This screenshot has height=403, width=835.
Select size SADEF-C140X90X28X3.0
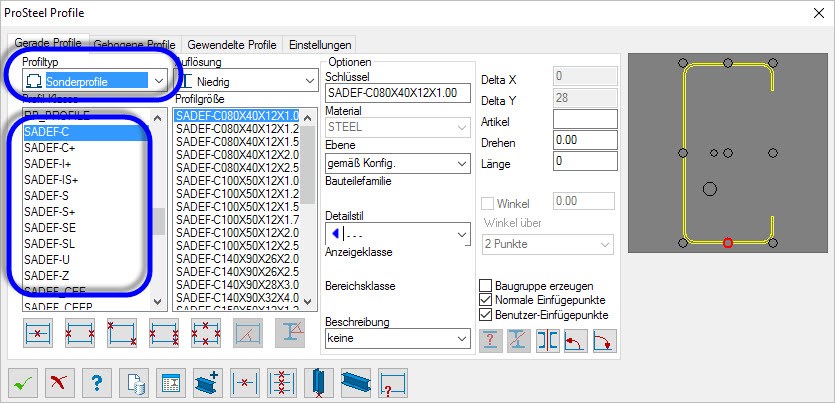click(238, 284)
